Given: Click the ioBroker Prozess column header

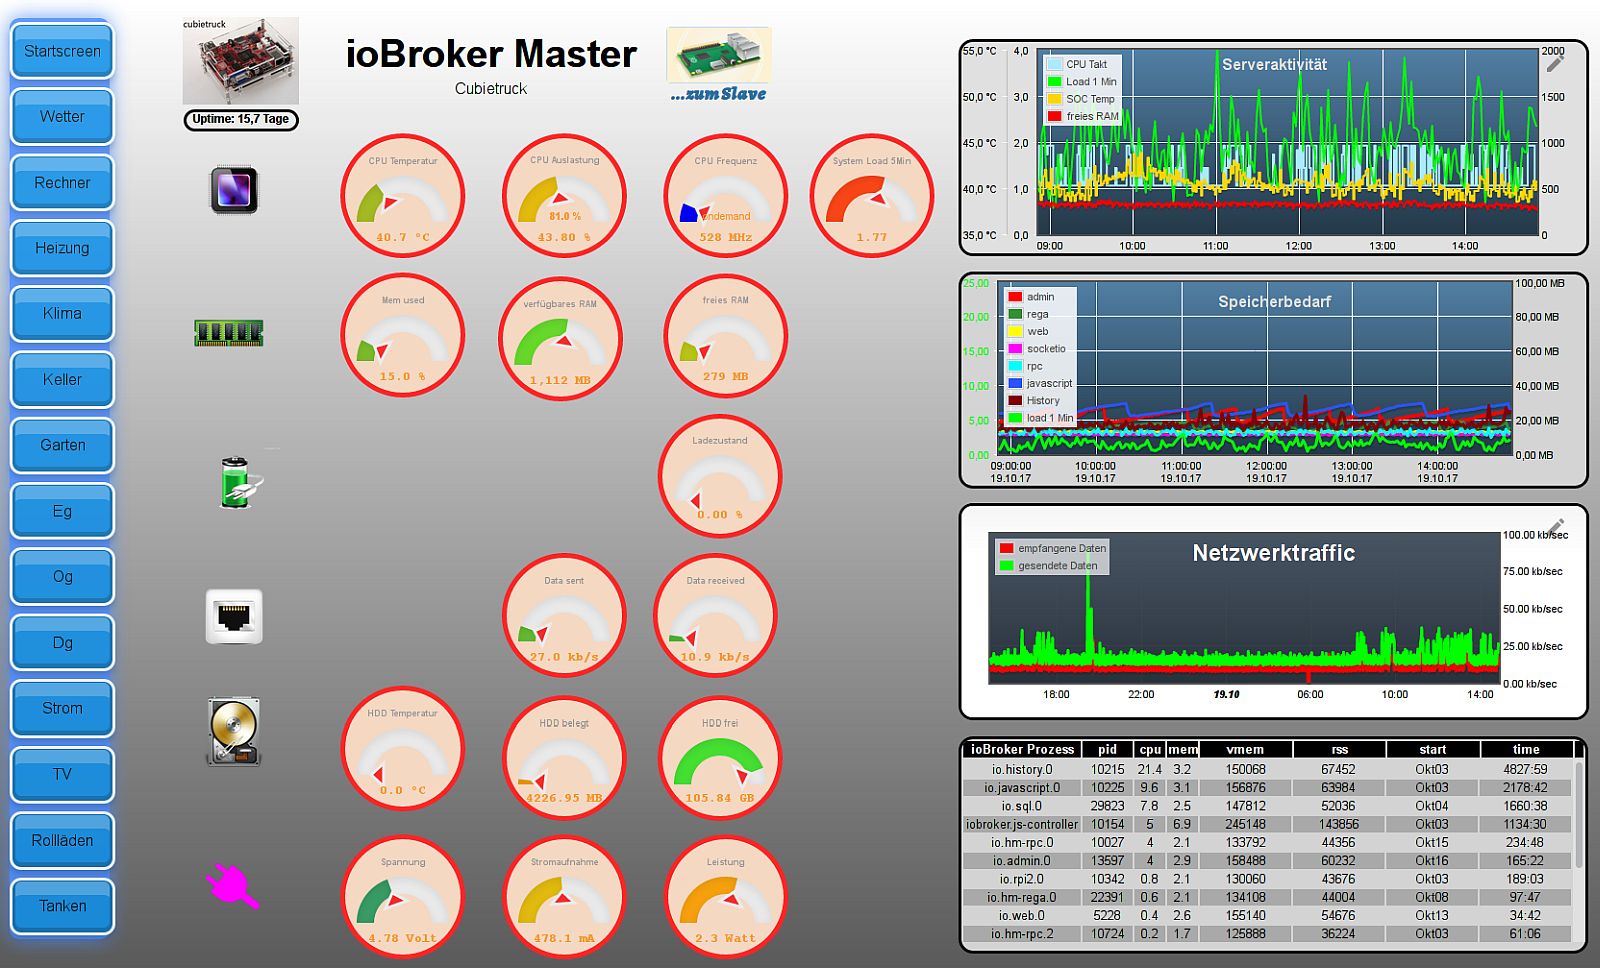Looking at the screenshot, I should (x=1022, y=749).
